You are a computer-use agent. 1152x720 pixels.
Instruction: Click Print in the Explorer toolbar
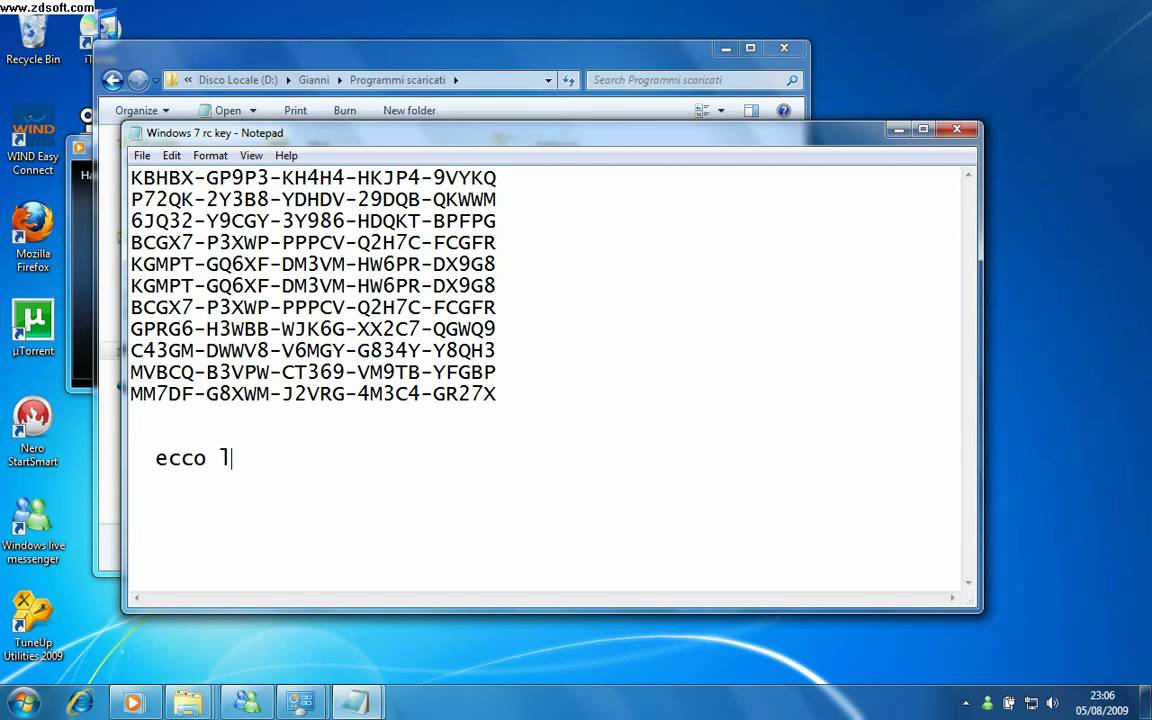tap(295, 110)
